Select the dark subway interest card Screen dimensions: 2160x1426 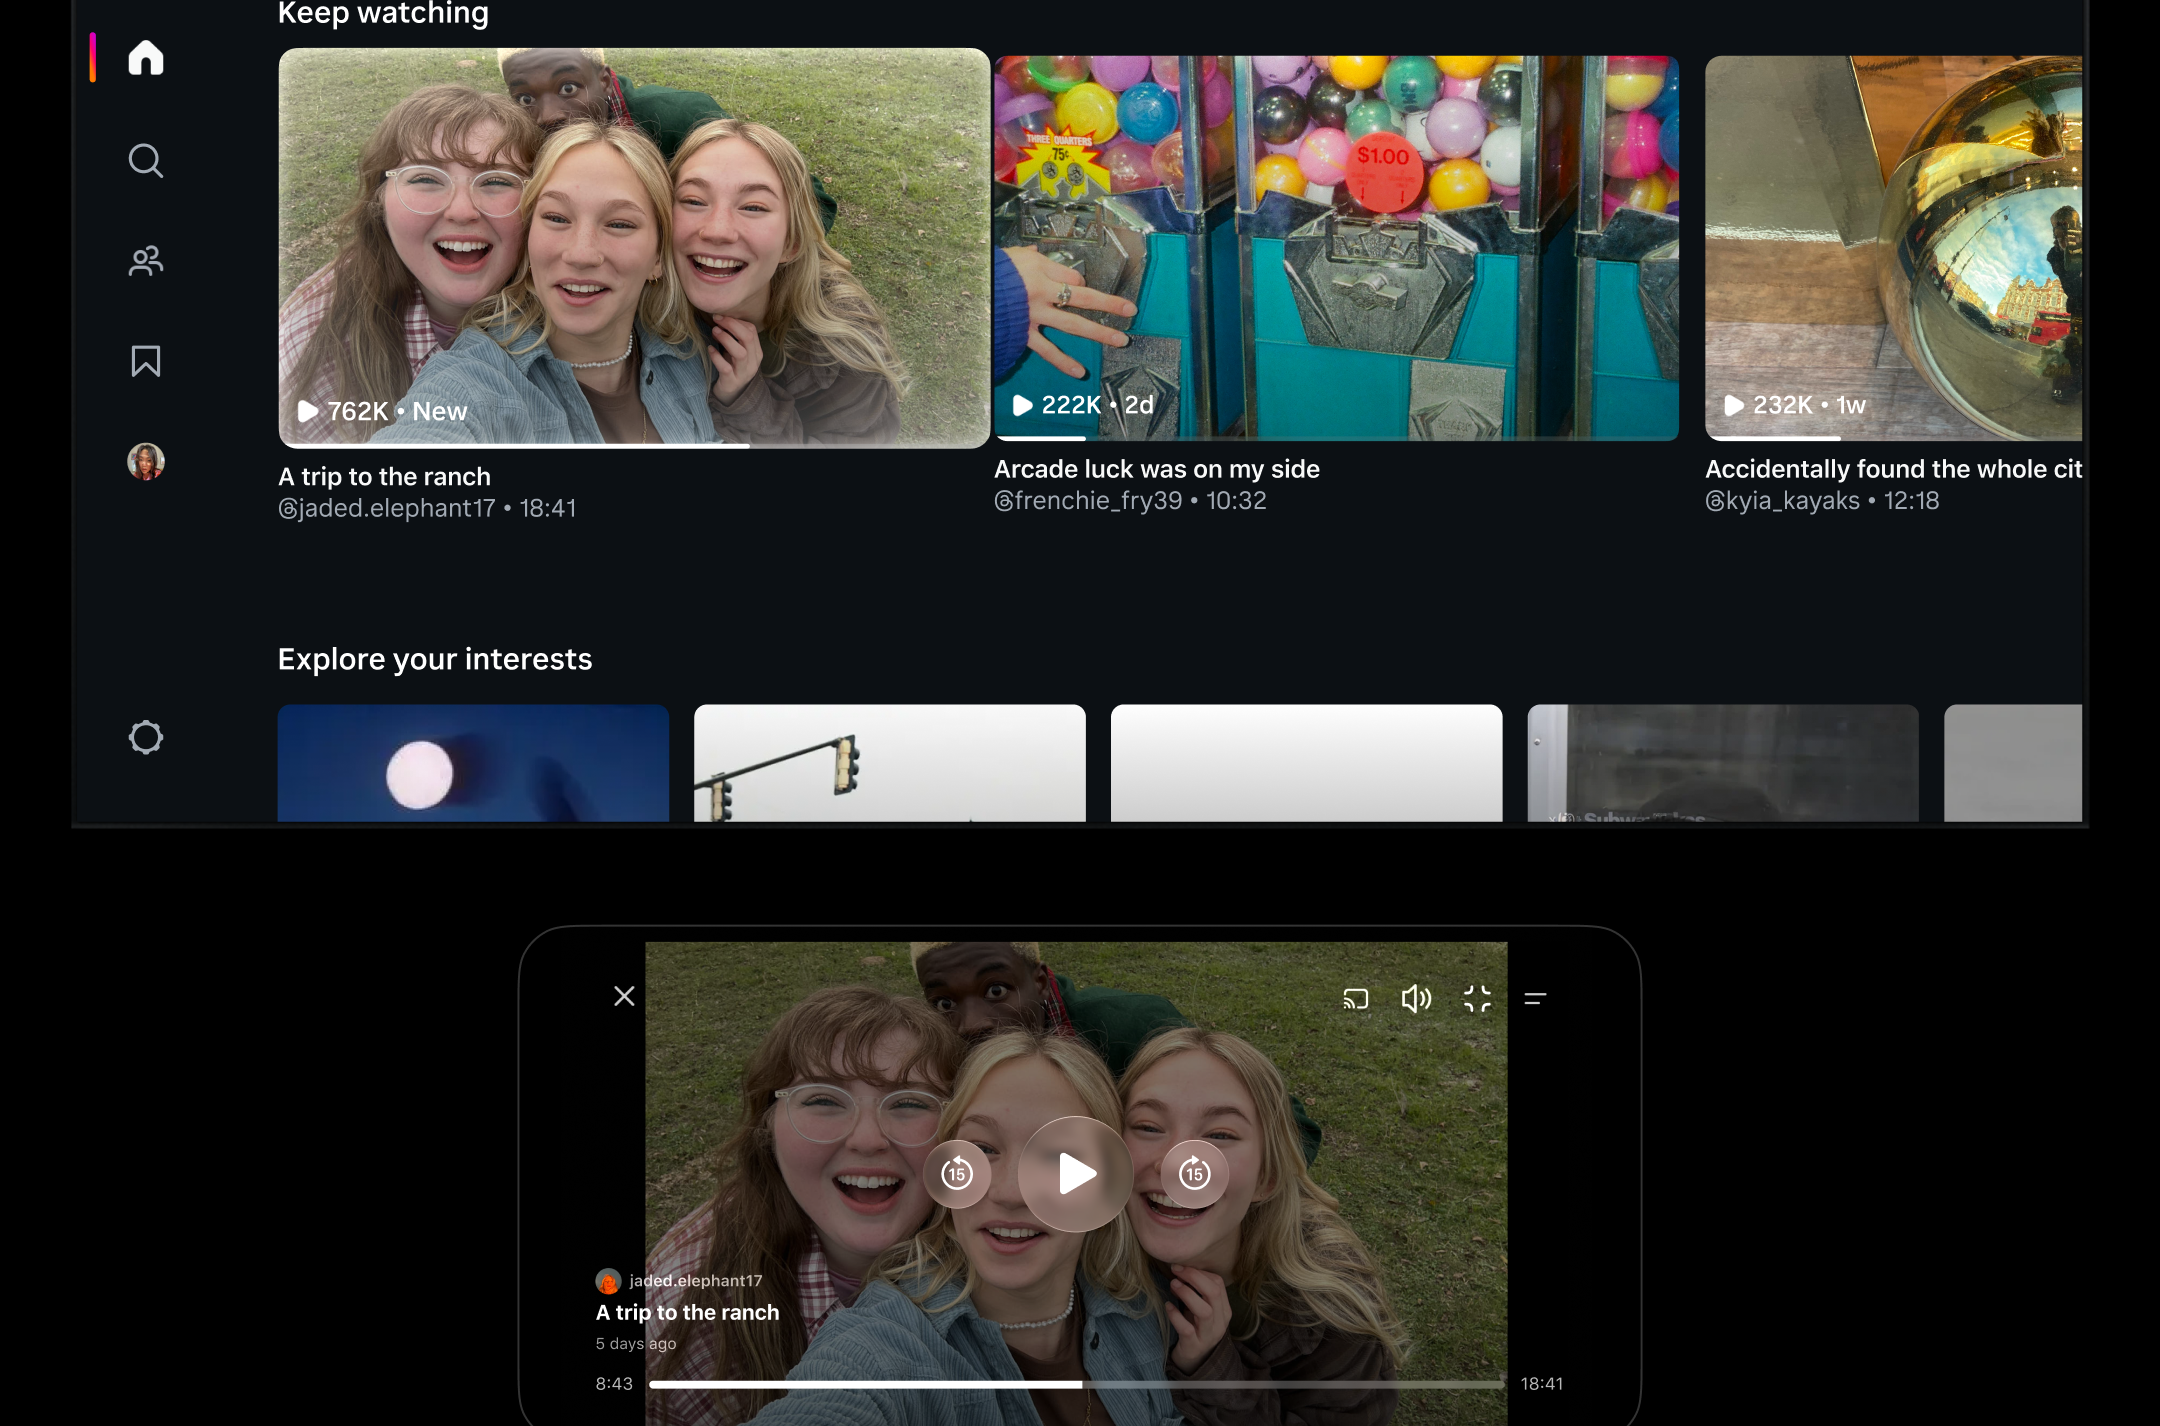click(x=1723, y=763)
